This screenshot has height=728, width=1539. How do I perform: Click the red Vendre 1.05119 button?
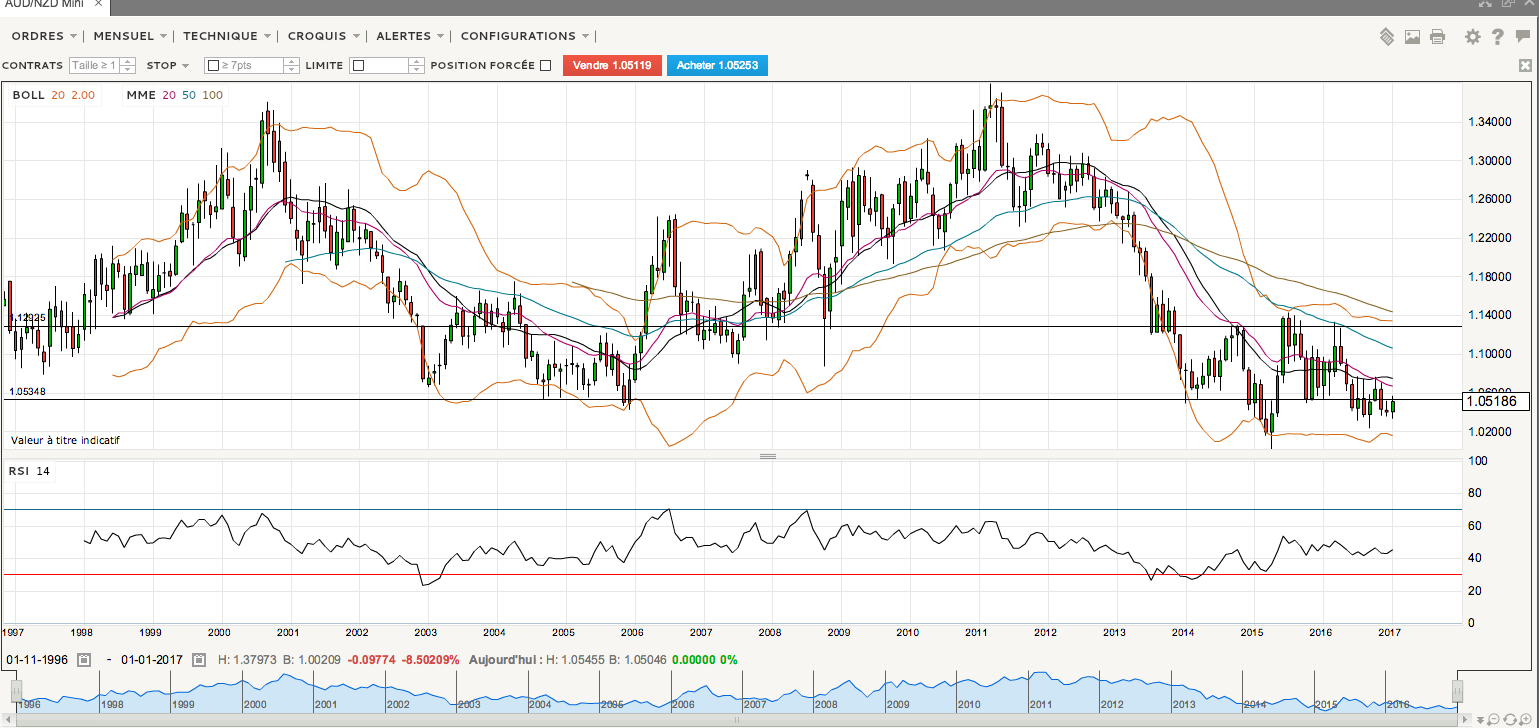612,66
